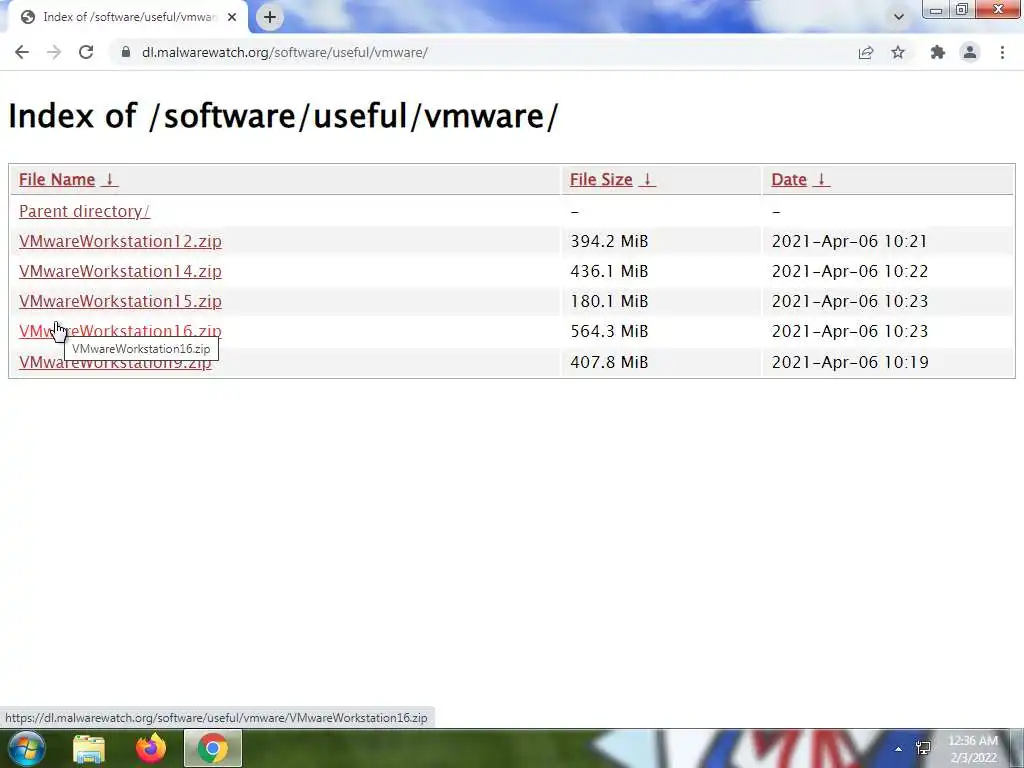Restore down the Chrome window
Screen dimensions: 1024x768
click(962, 10)
